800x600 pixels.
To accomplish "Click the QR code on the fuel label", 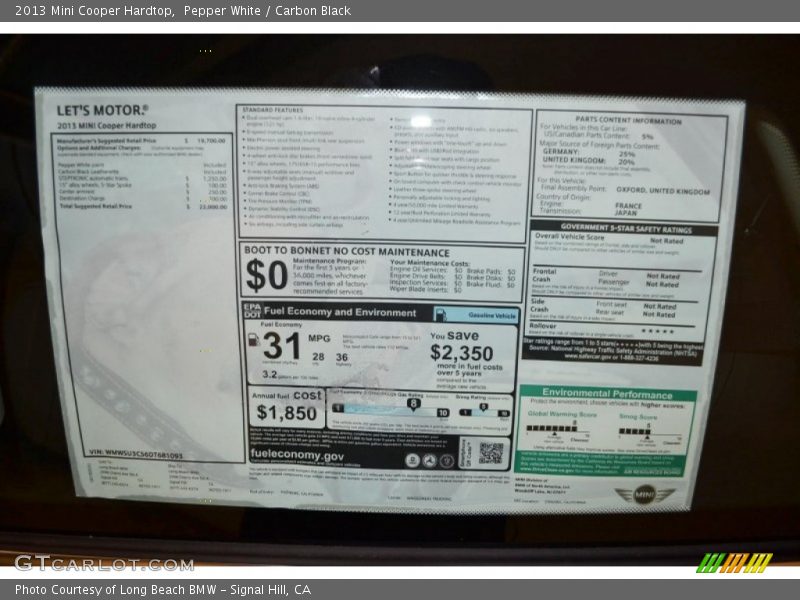I will [x=490, y=453].
